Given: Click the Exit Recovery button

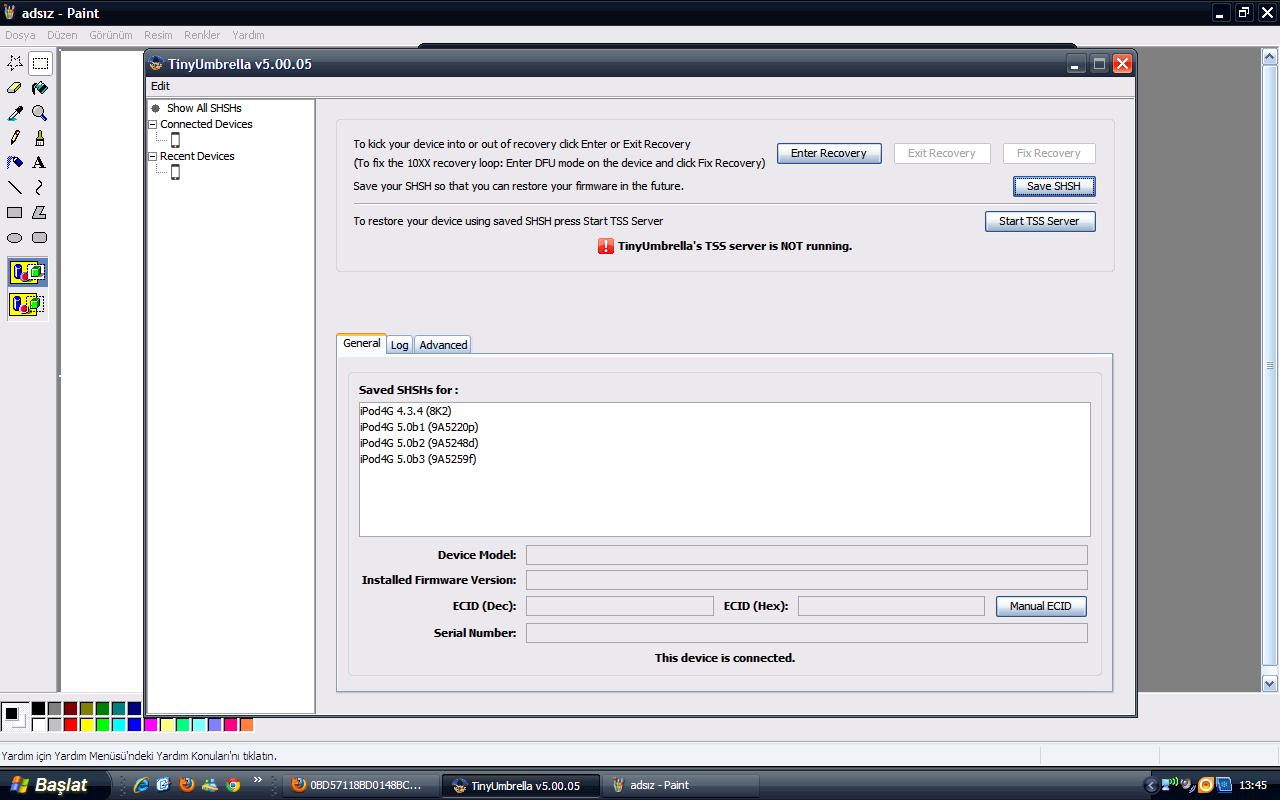Looking at the screenshot, I should (x=941, y=153).
